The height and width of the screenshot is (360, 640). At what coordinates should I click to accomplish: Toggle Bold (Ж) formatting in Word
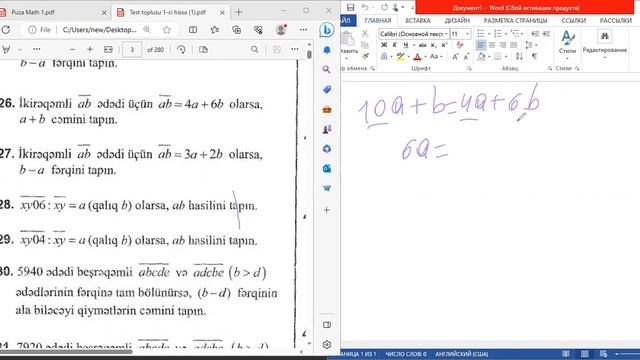point(384,45)
